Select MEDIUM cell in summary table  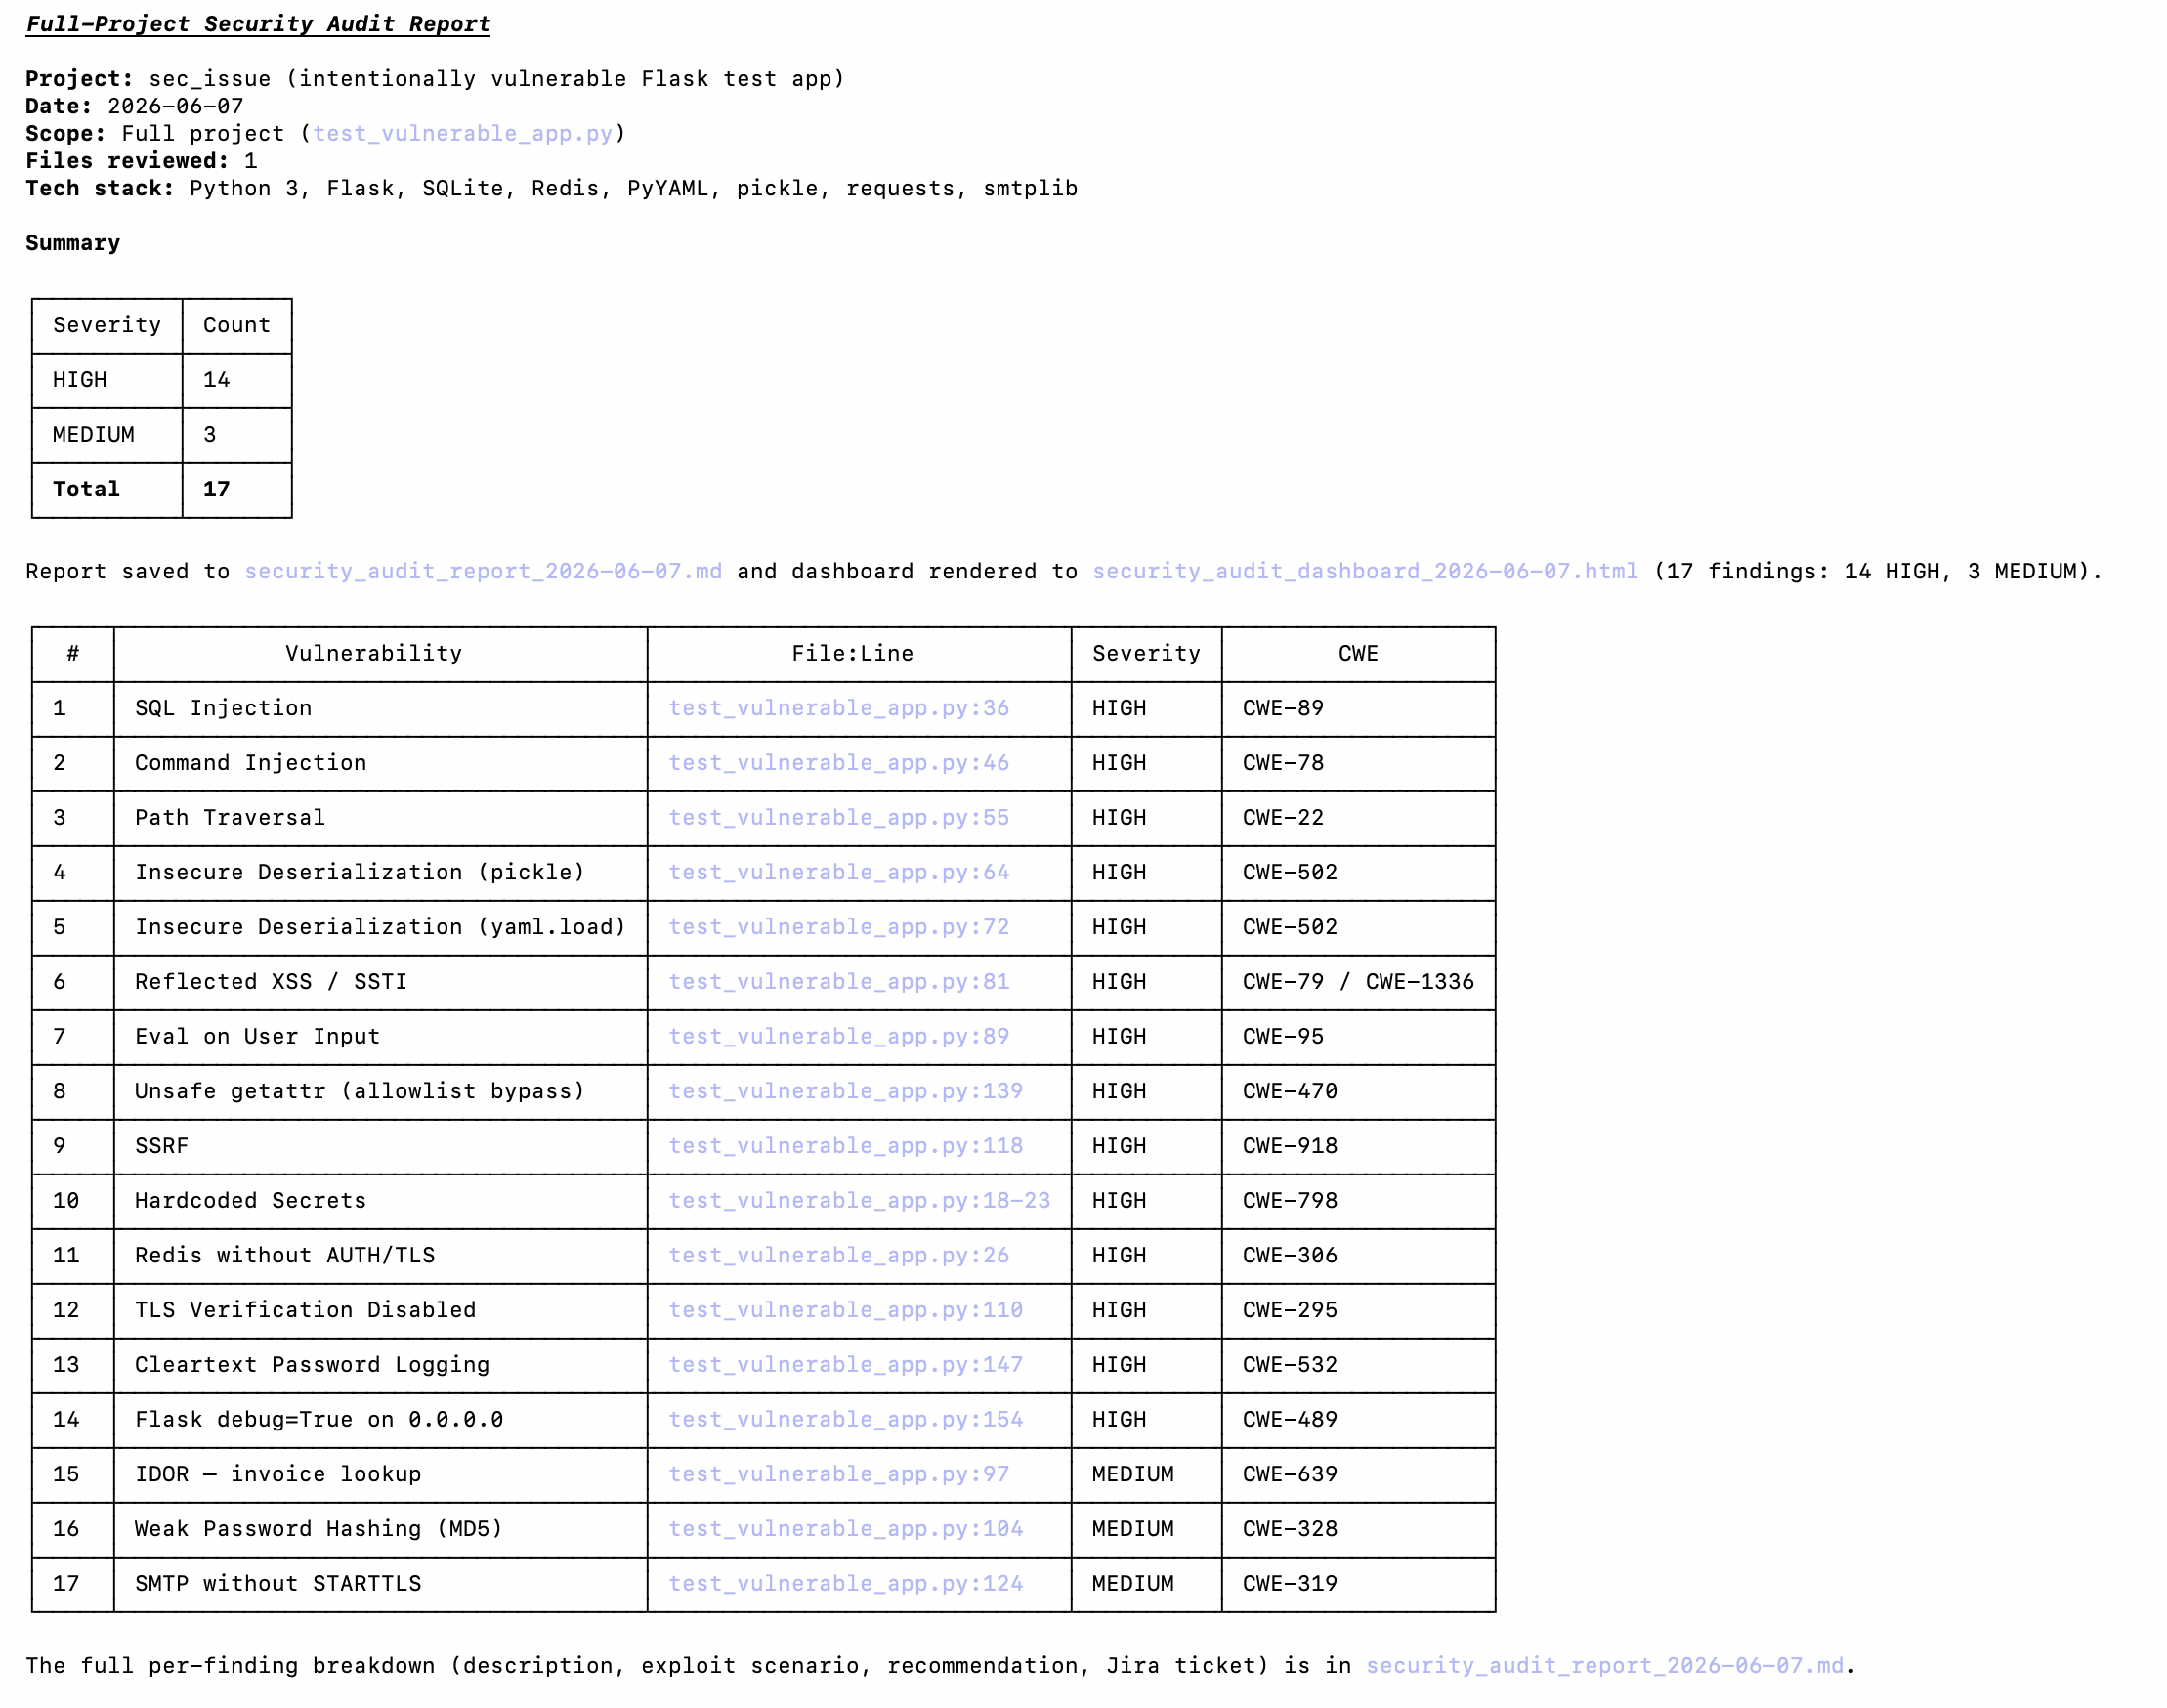point(107,435)
